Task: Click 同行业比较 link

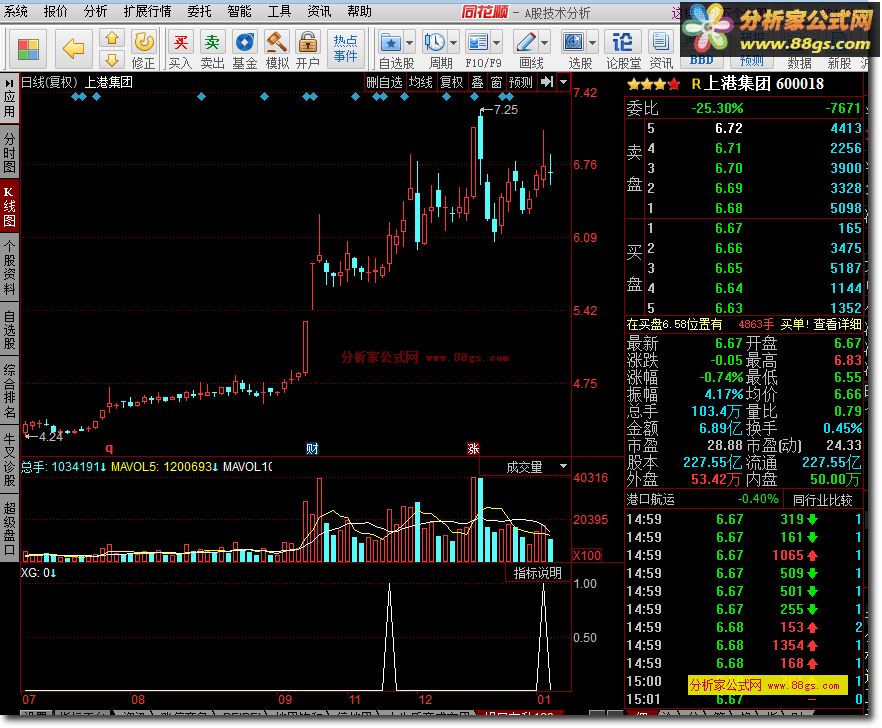Action: point(822,500)
